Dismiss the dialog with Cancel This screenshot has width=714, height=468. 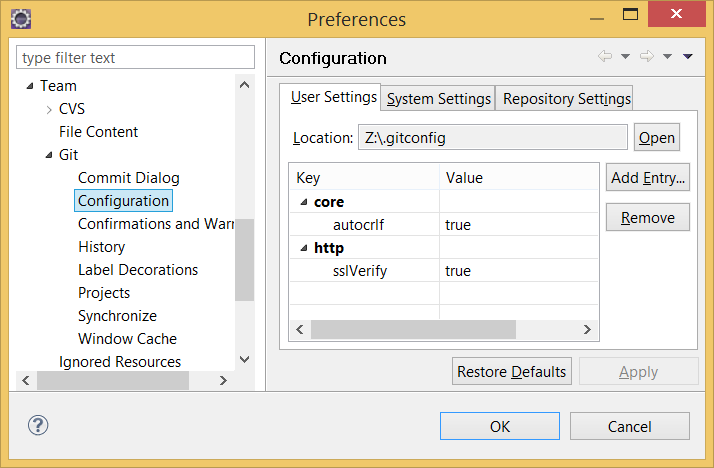pyautogui.click(x=629, y=426)
